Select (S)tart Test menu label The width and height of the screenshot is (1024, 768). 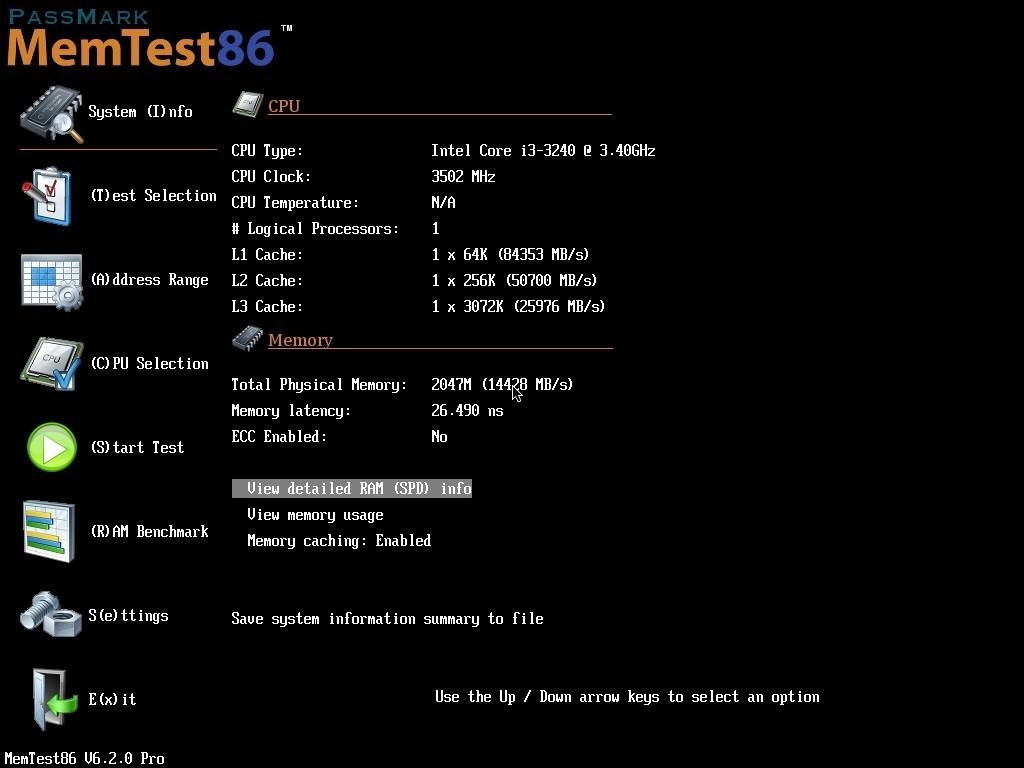(137, 447)
